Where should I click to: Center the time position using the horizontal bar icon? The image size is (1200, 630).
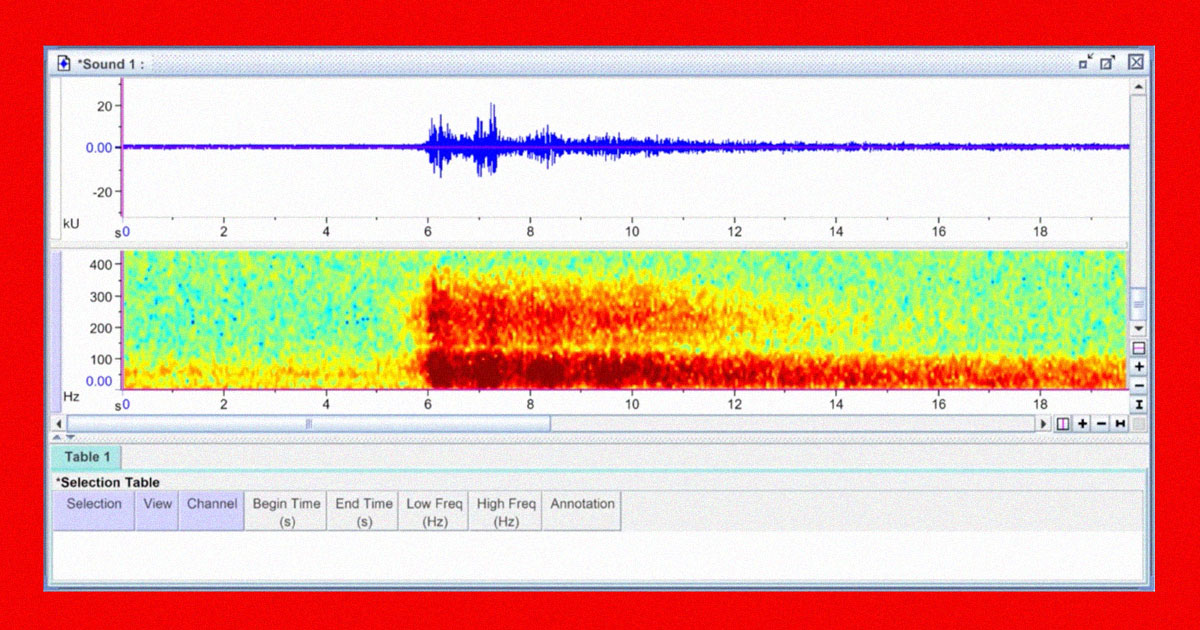click(x=1063, y=424)
